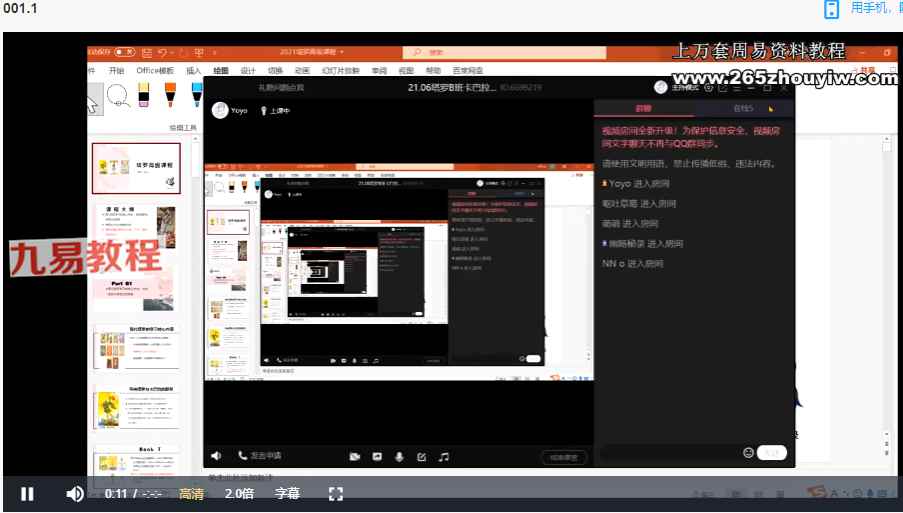Image resolution: width=903 pixels, height=513 pixels.
Task: Click the screen share icon in classroom toolbar
Action: coord(377,457)
